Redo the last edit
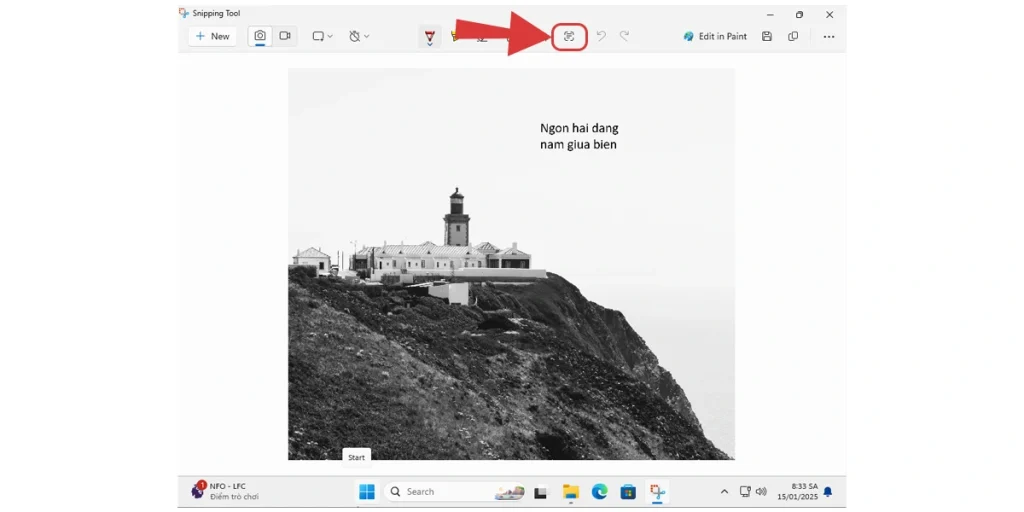 click(x=625, y=36)
